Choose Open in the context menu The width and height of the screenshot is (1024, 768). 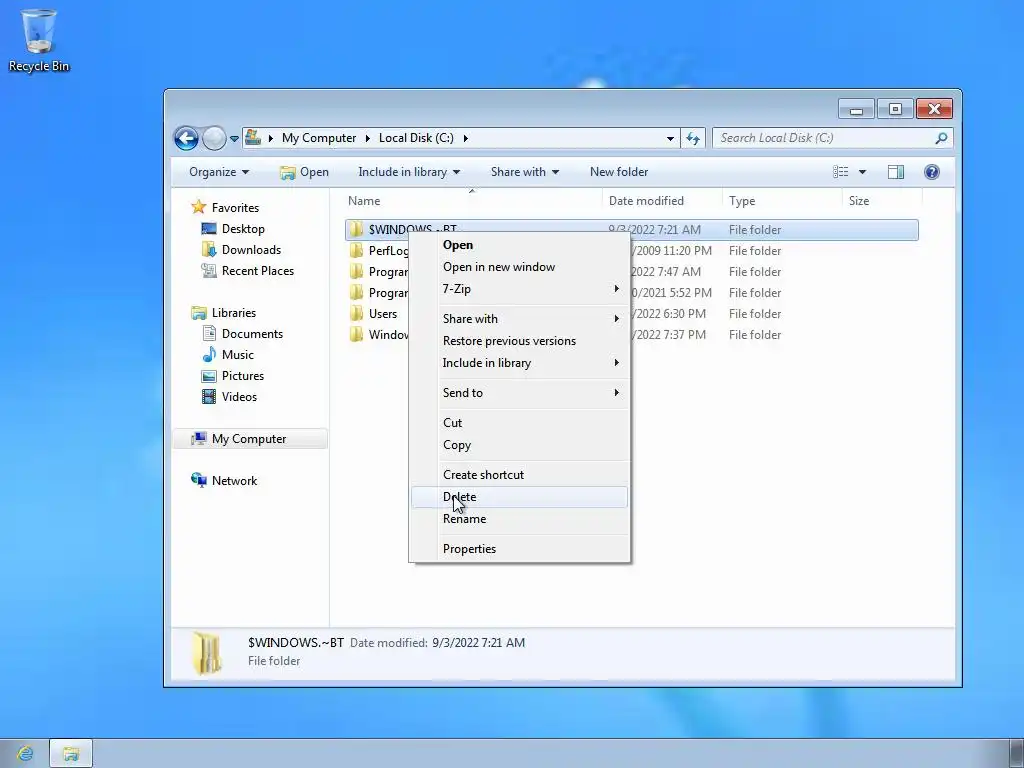tap(519, 245)
